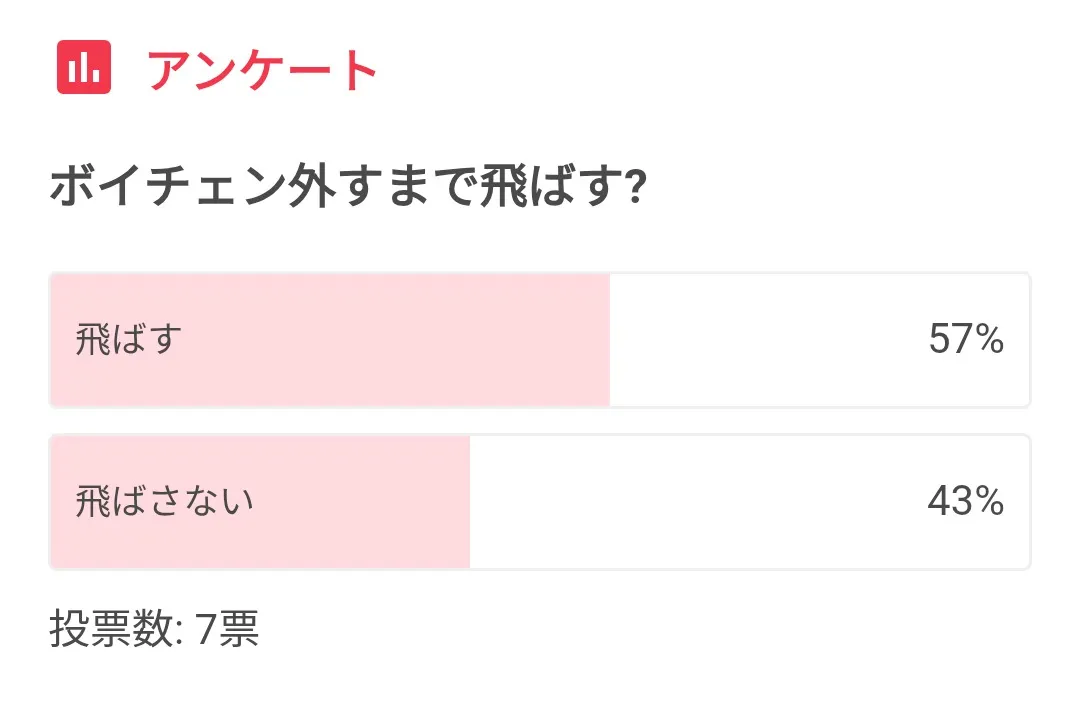Viewport: 1080px width, 710px height.
Task: Click the アンケート heading
Action: click(x=263, y=70)
